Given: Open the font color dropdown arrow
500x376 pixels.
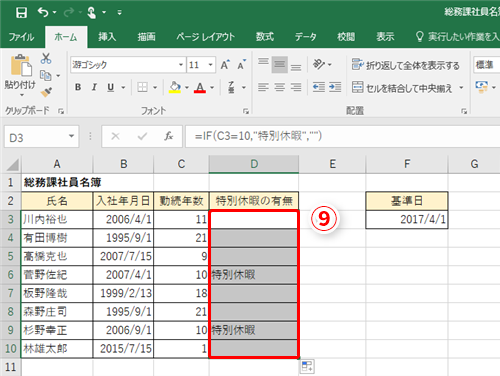Looking at the screenshot, I should [x=212, y=88].
